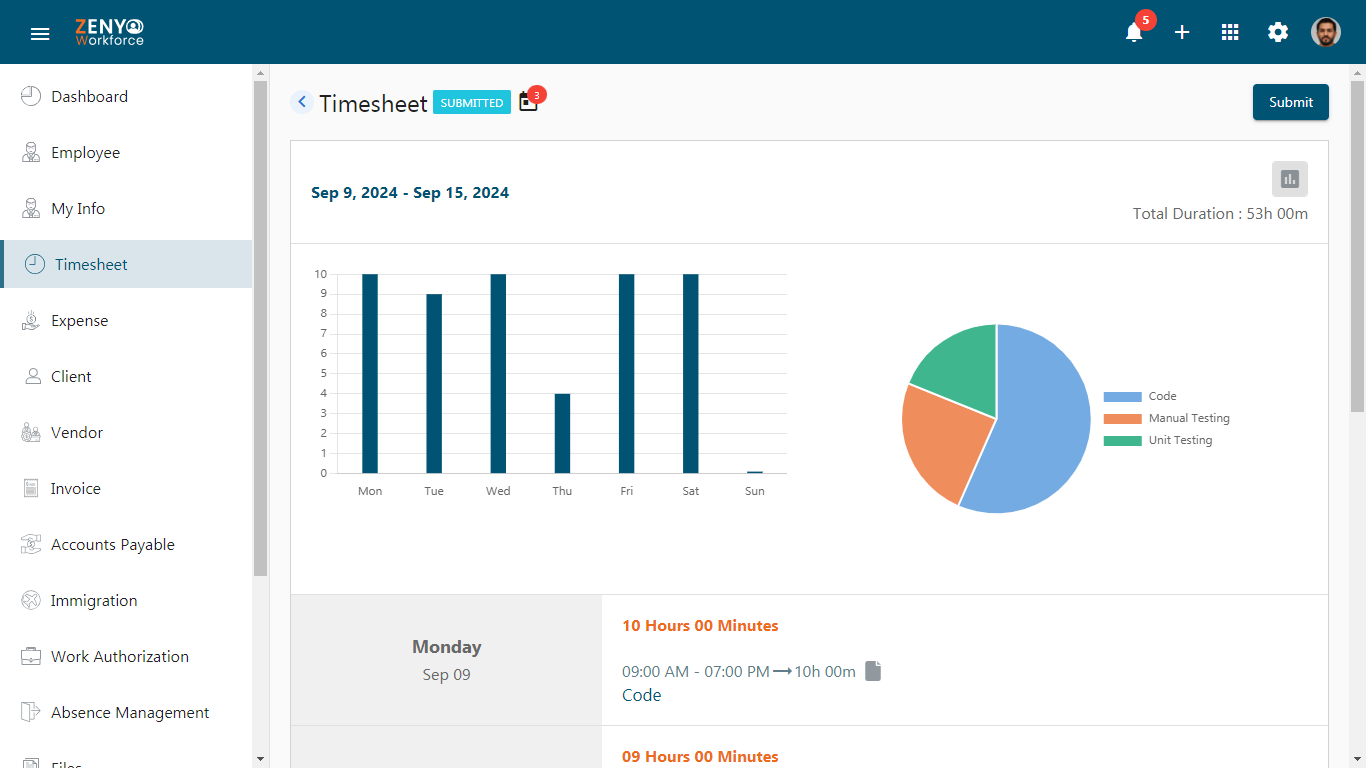
Task: Click the Employee sidebar icon
Action: point(31,152)
